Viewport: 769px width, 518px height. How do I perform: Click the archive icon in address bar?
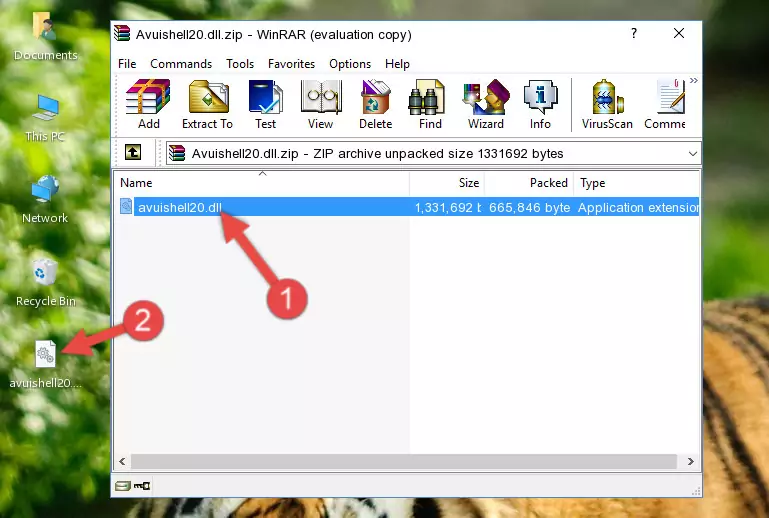[177, 153]
